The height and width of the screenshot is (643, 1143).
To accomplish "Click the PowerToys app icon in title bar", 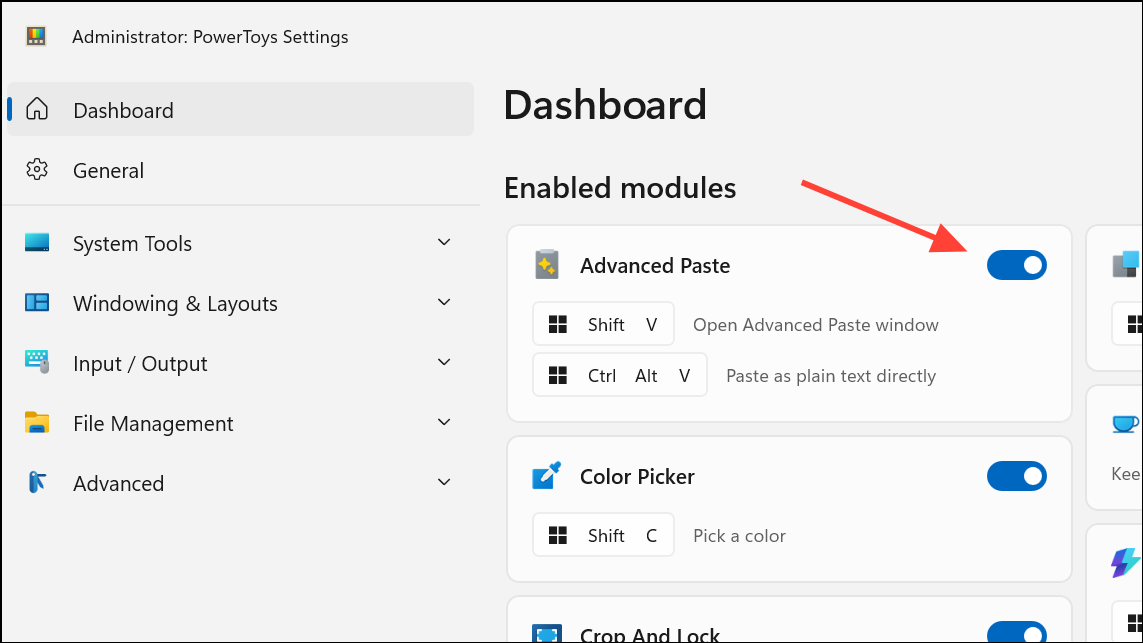I will (36, 36).
